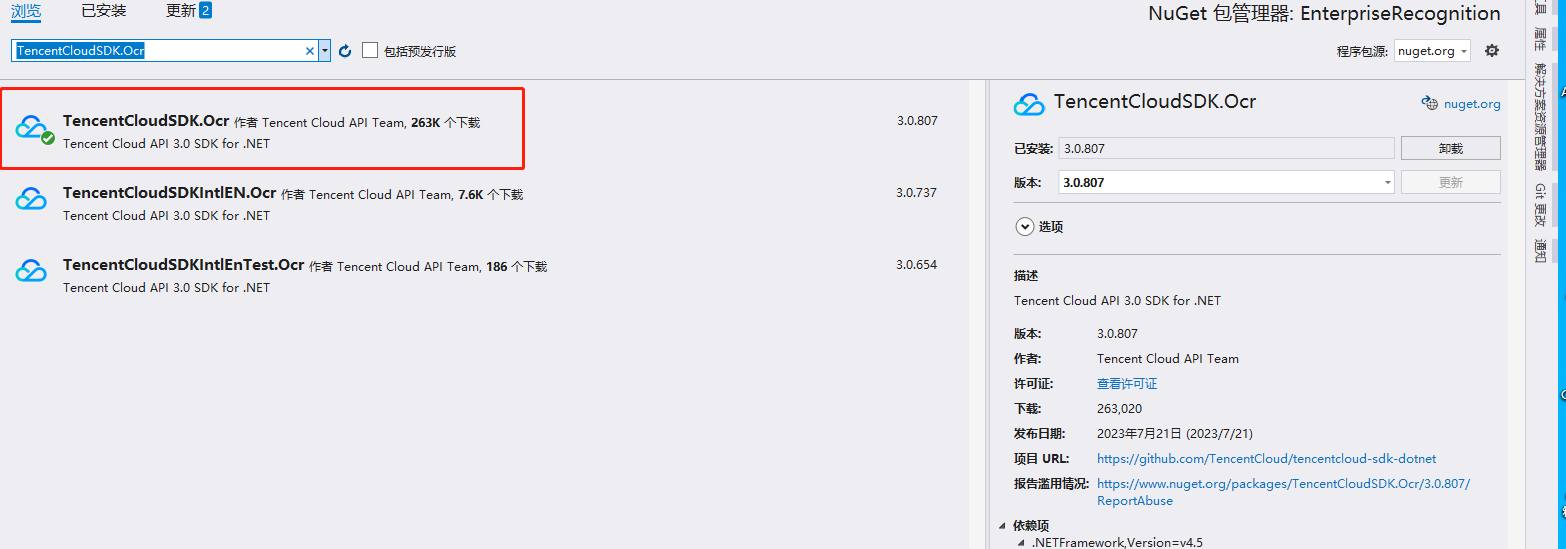This screenshot has height=549, width=1566.
Task: Click the TencentCloudSDKIntlEN.Ocr package icon
Action: point(31,199)
